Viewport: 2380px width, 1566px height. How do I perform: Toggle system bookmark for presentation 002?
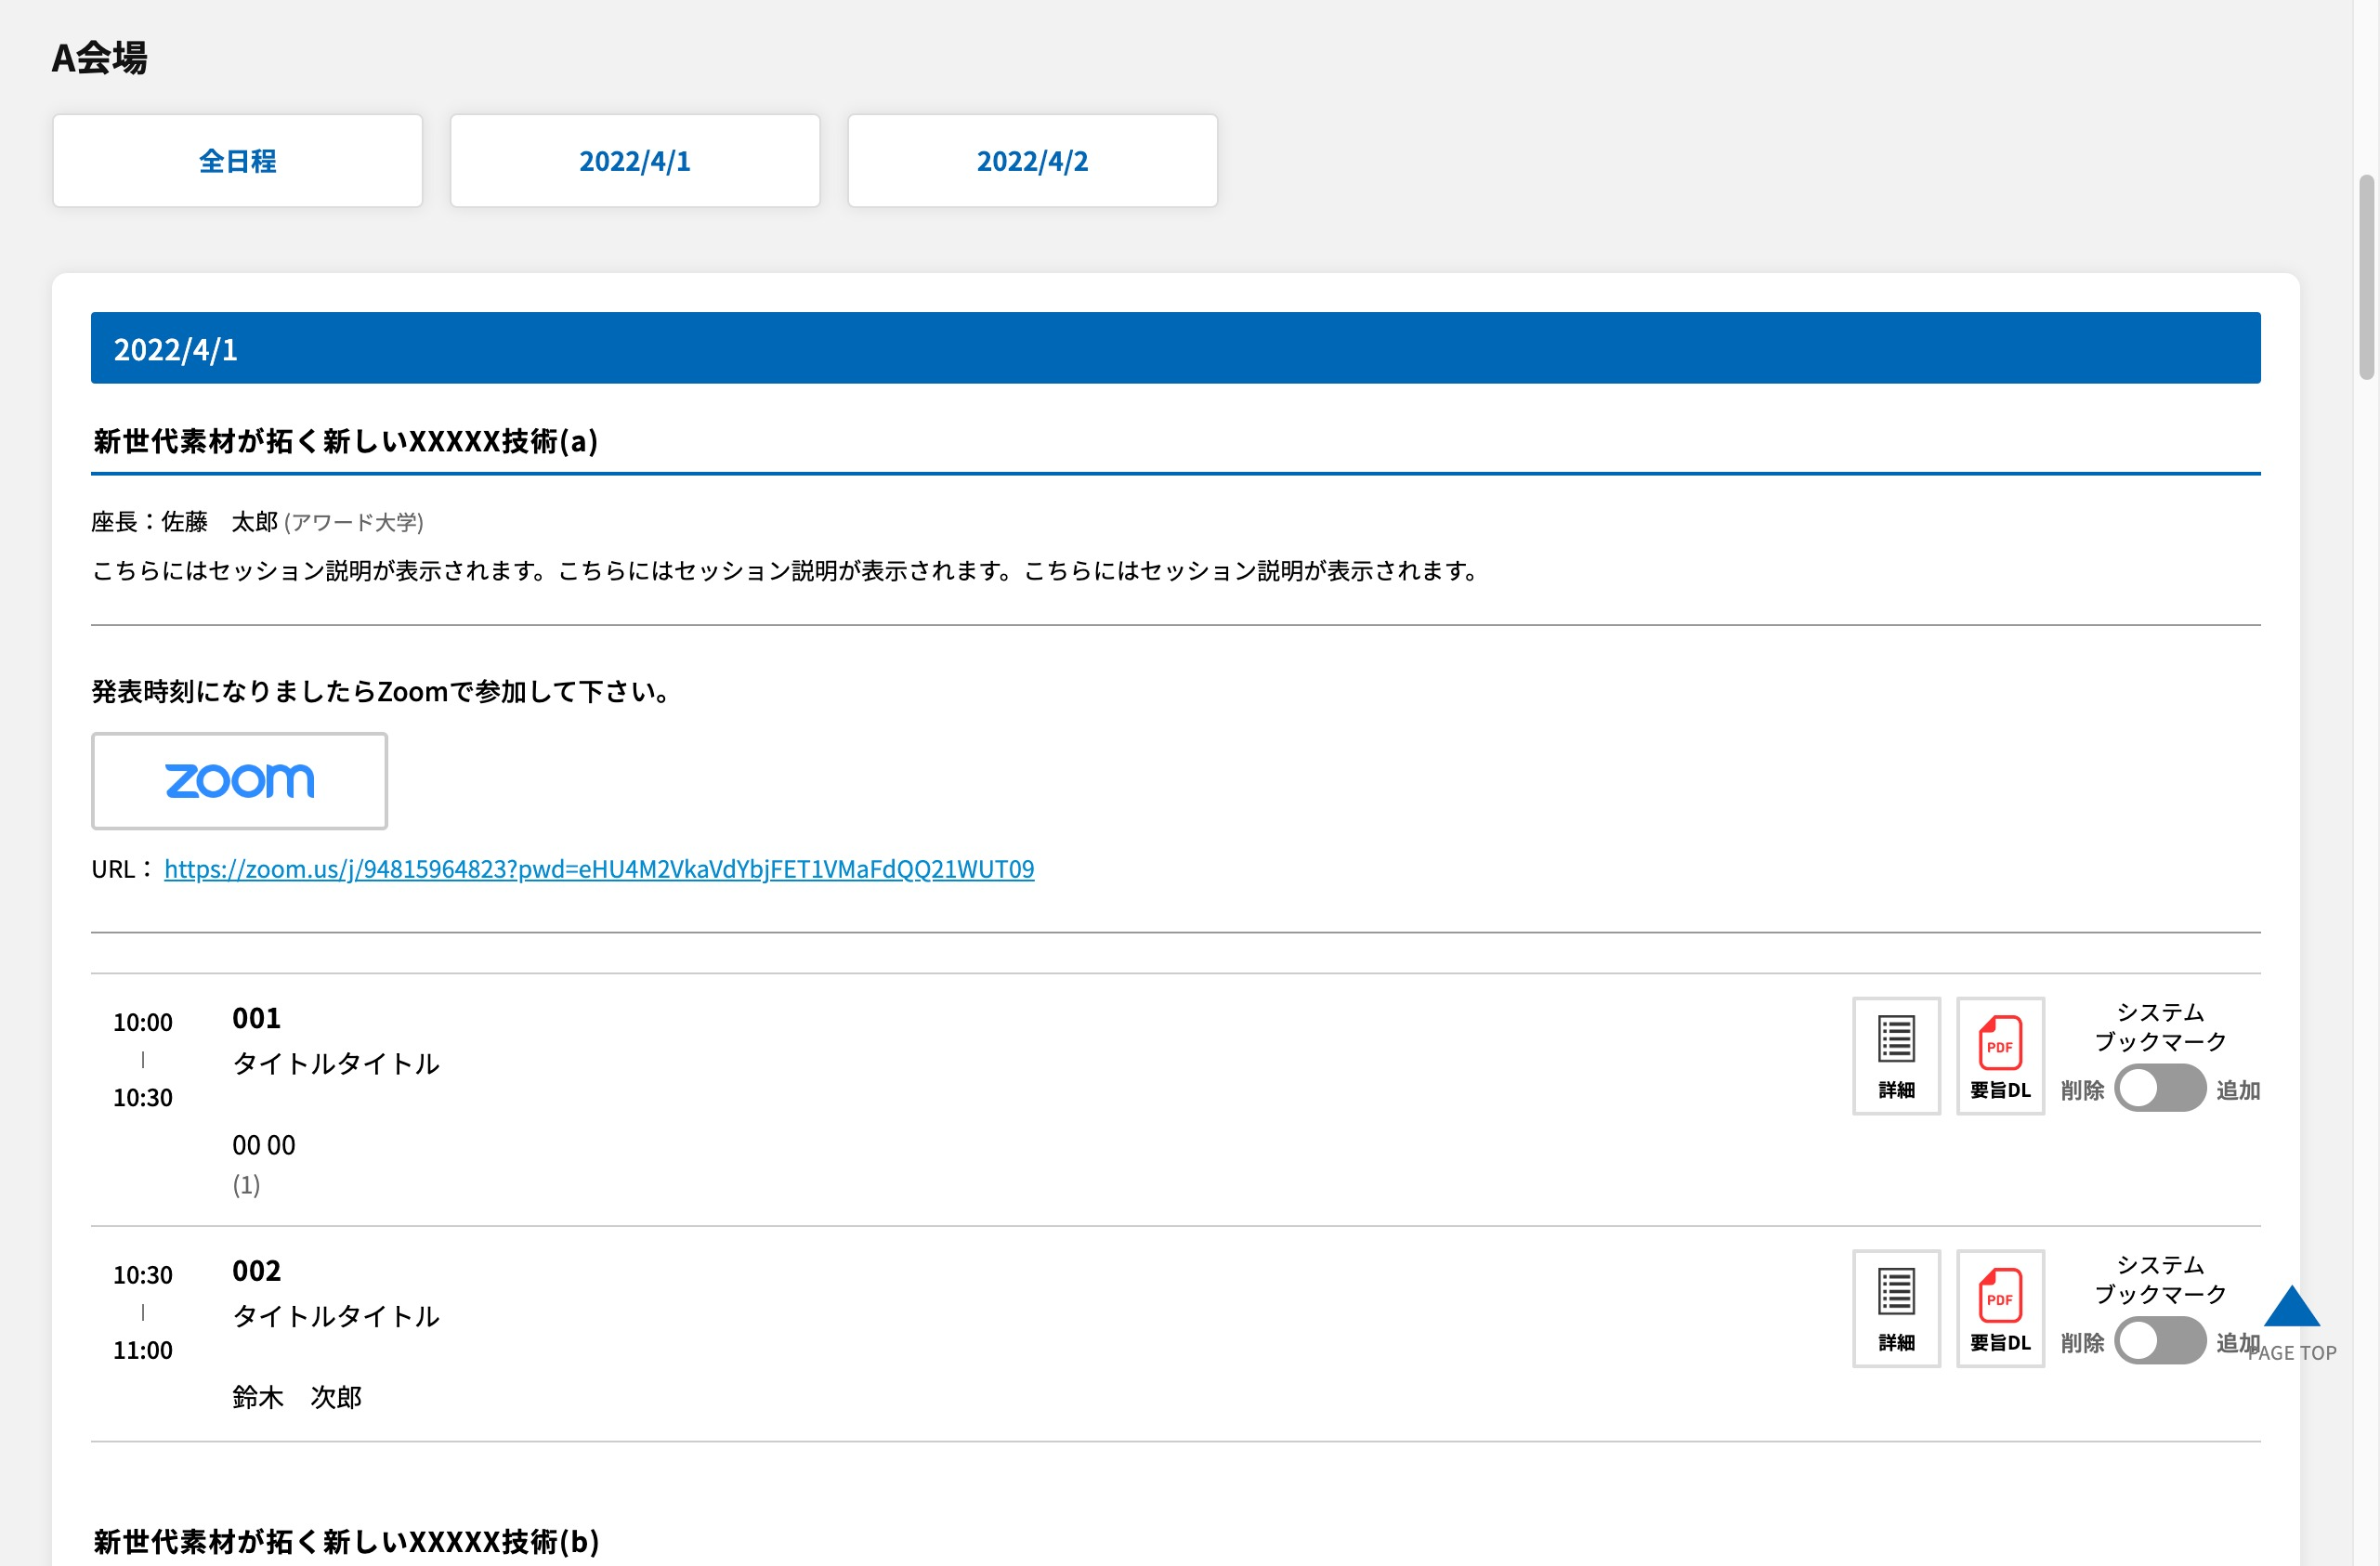[2160, 1341]
